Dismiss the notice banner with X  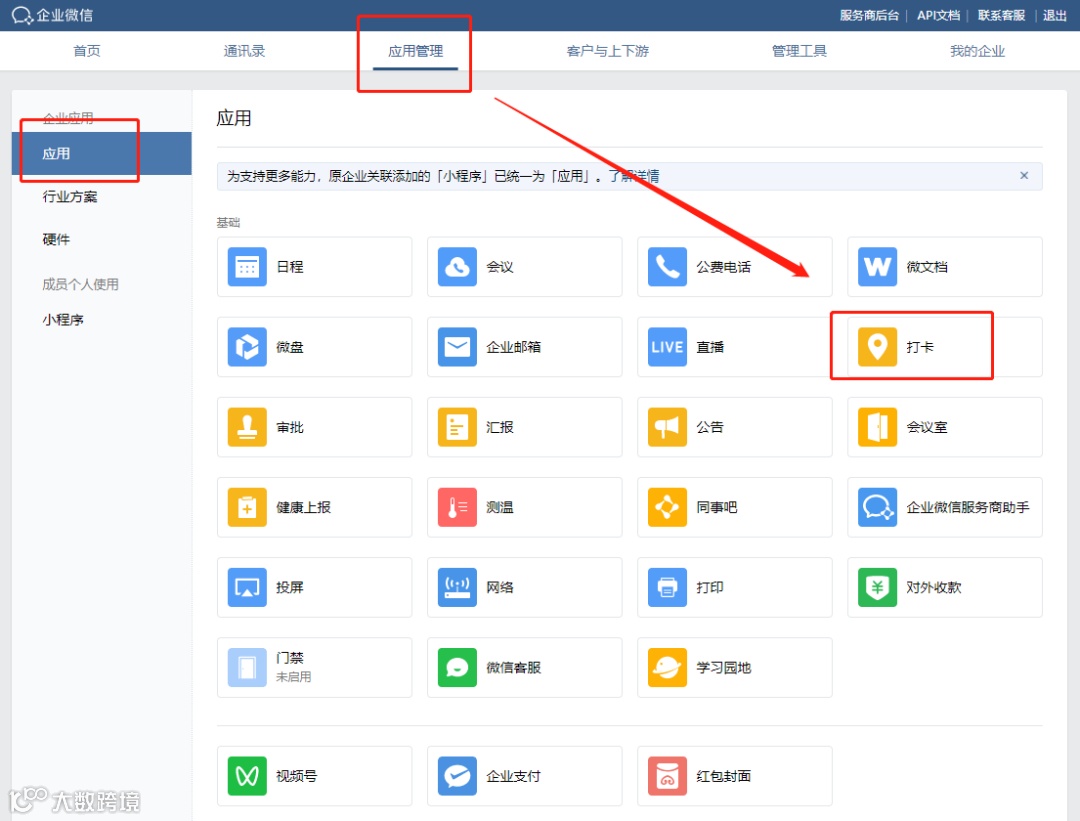pos(1024,176)
